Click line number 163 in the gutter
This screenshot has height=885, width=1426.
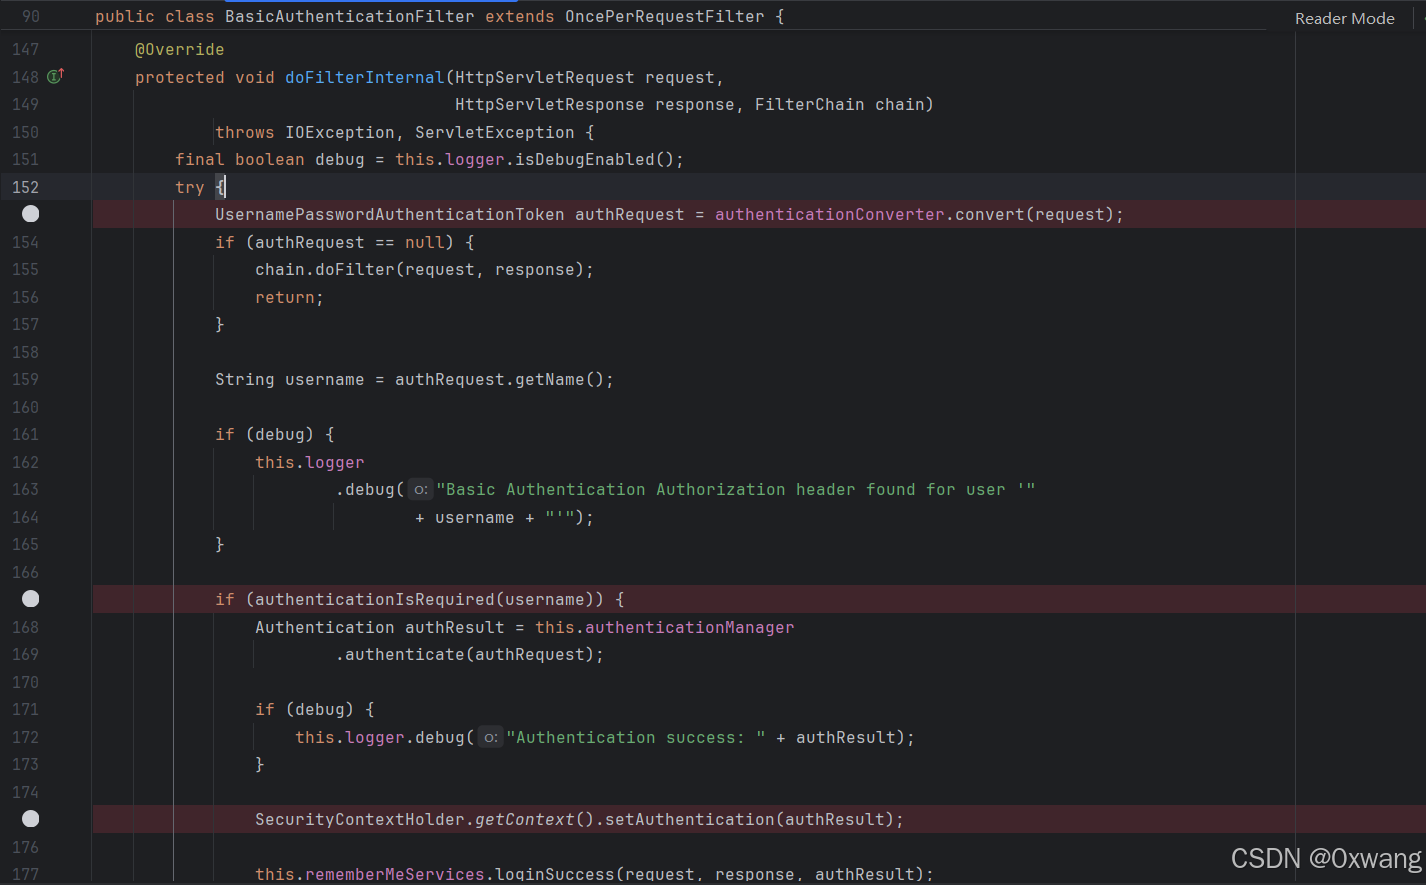pos(25,489)
